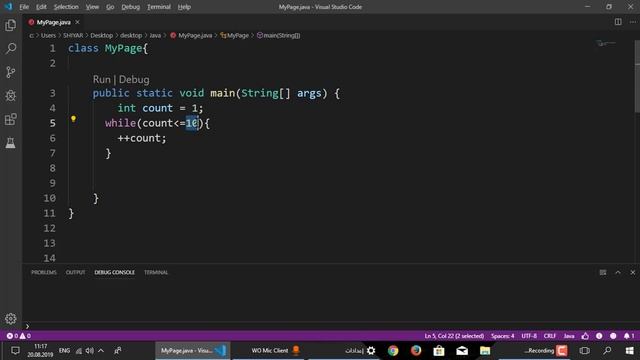Click the lightbulb quick fix on line 5
Screen dimensions: 640x360
click(x=73, y=119)
